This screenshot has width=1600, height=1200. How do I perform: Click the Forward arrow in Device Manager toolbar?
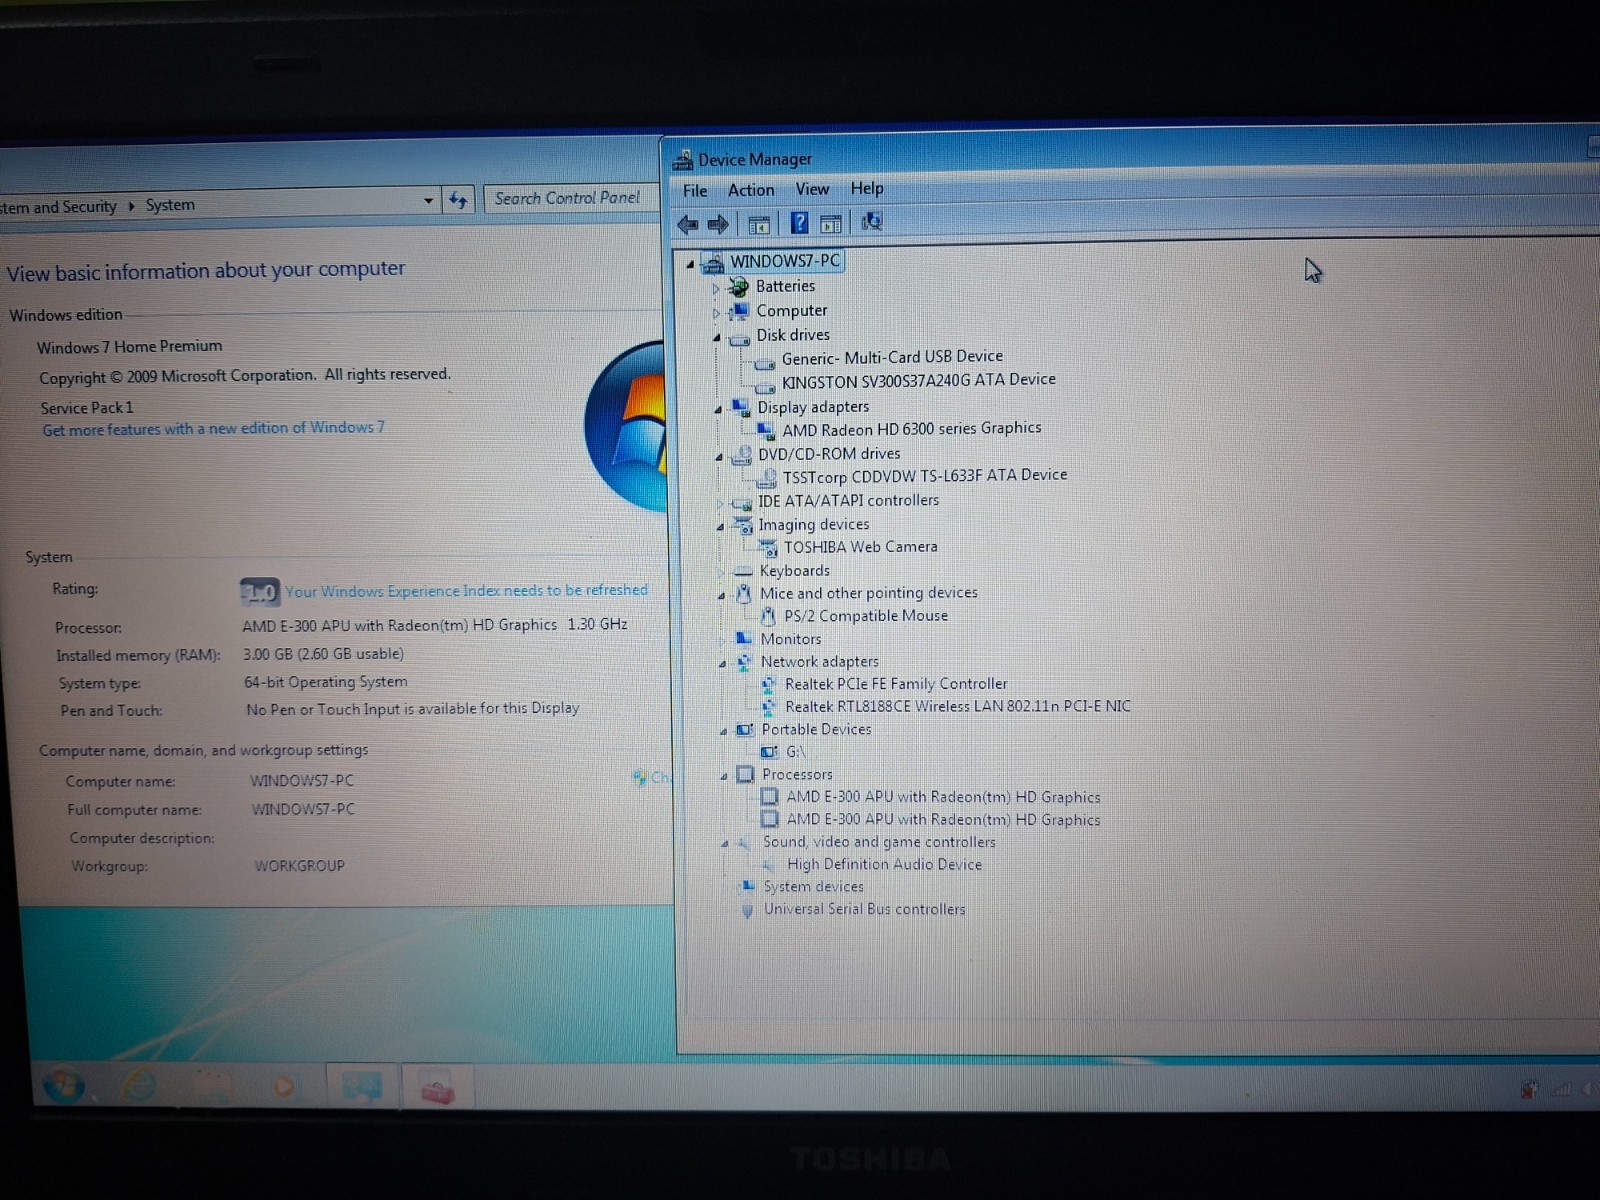[717, 224]
